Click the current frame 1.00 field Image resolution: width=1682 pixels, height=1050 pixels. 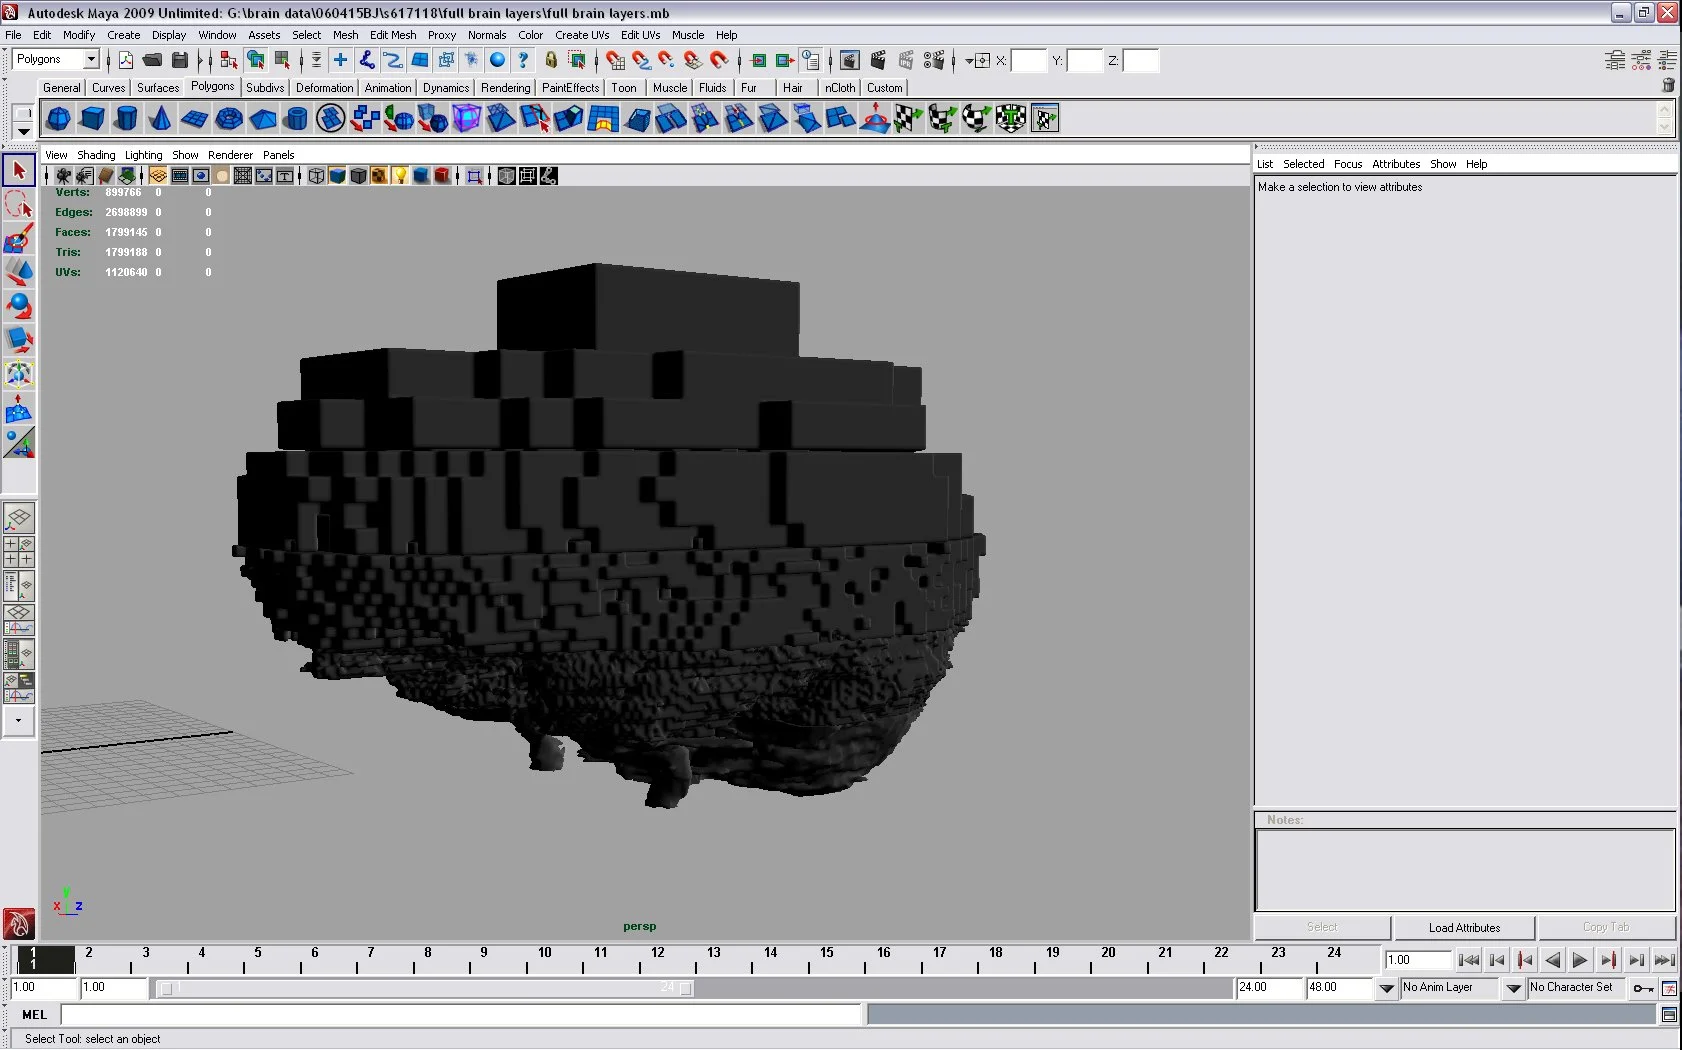click(1418, 960)
